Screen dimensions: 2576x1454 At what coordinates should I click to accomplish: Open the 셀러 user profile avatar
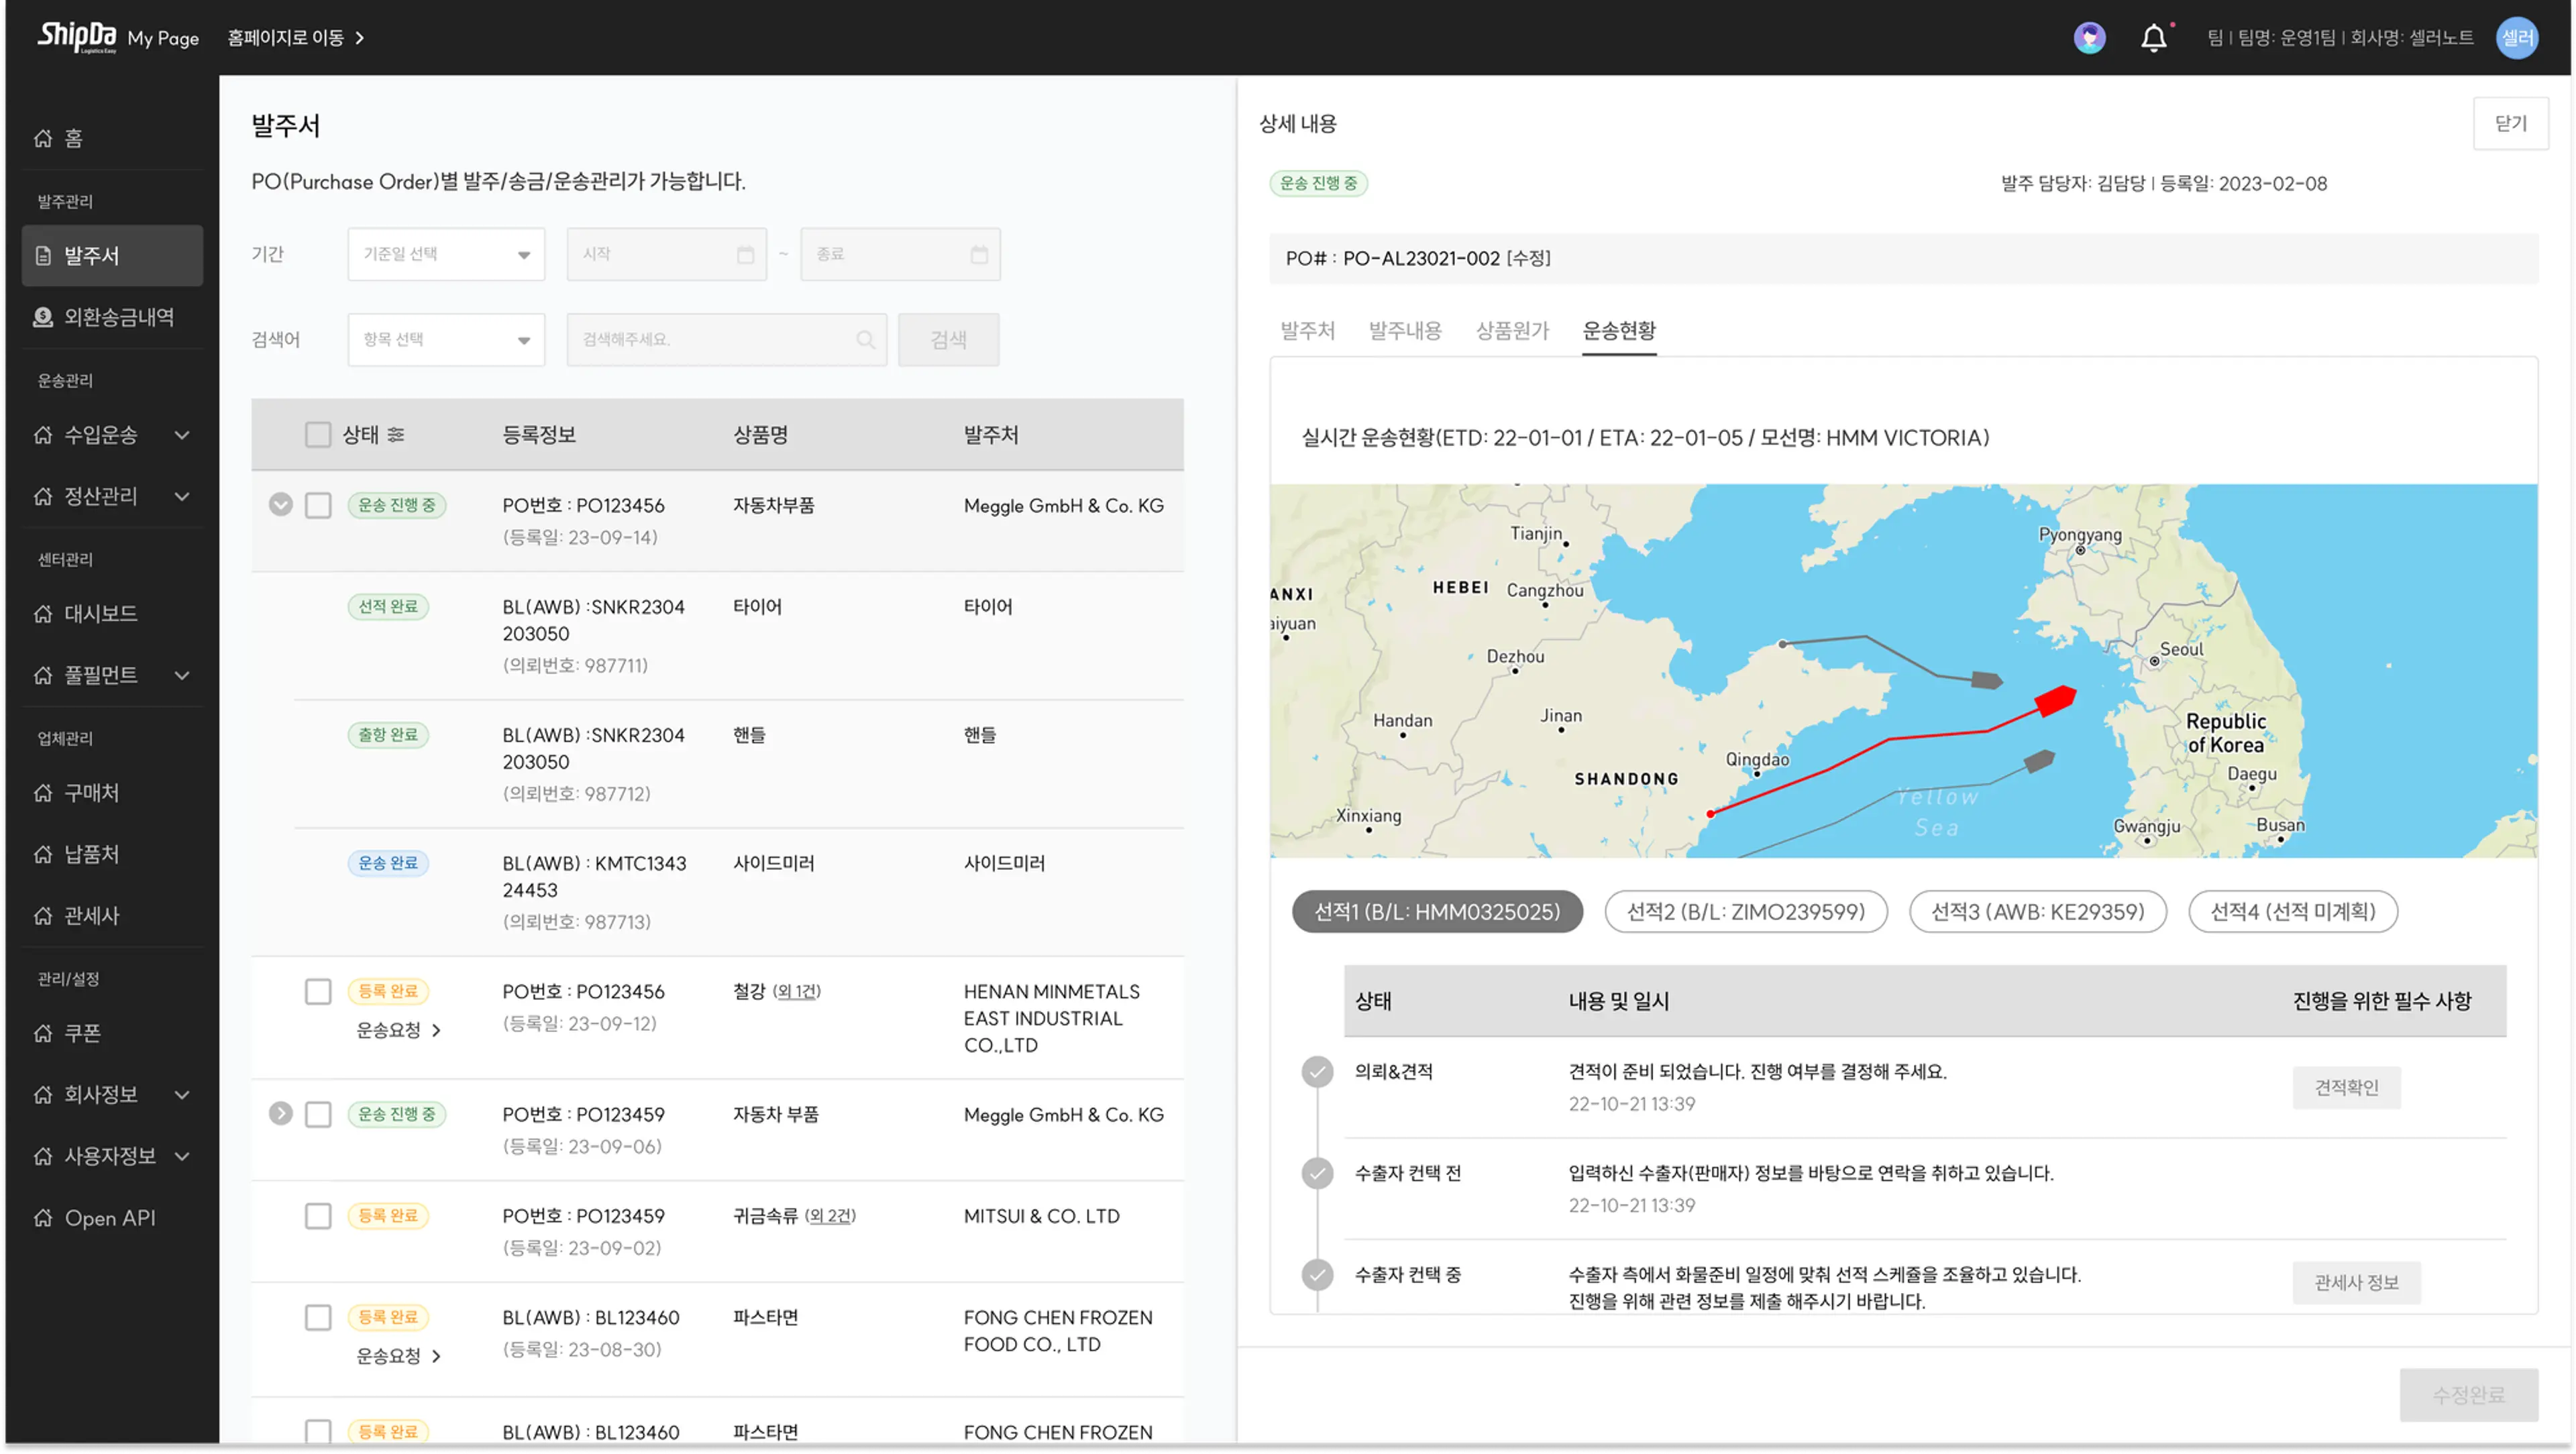click(x=2516, y=38)
